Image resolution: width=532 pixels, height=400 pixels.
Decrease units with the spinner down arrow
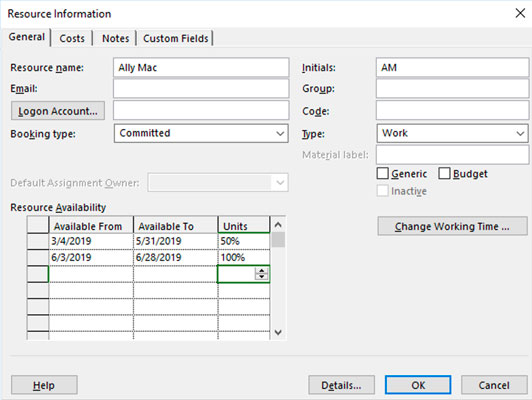tap(261, 277)
